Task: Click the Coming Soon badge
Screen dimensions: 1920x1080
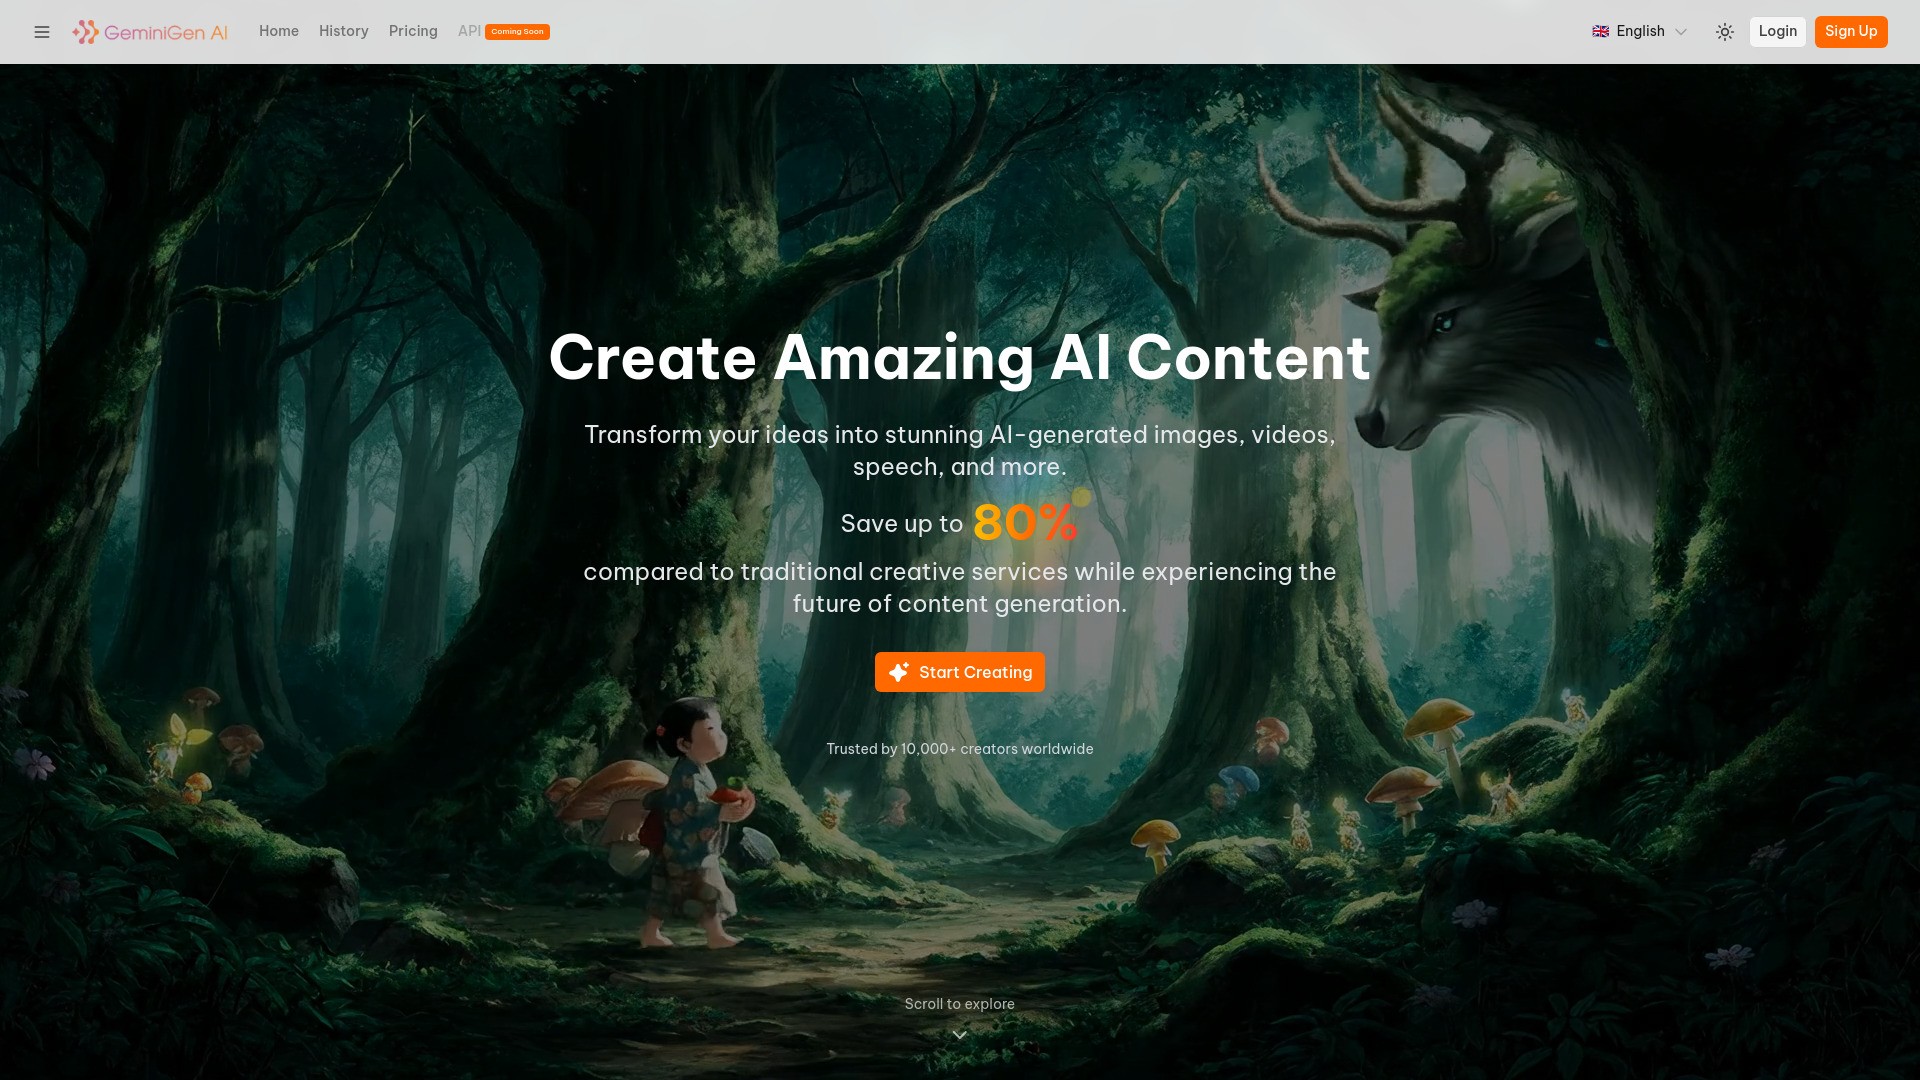Action: coord(517,32)
